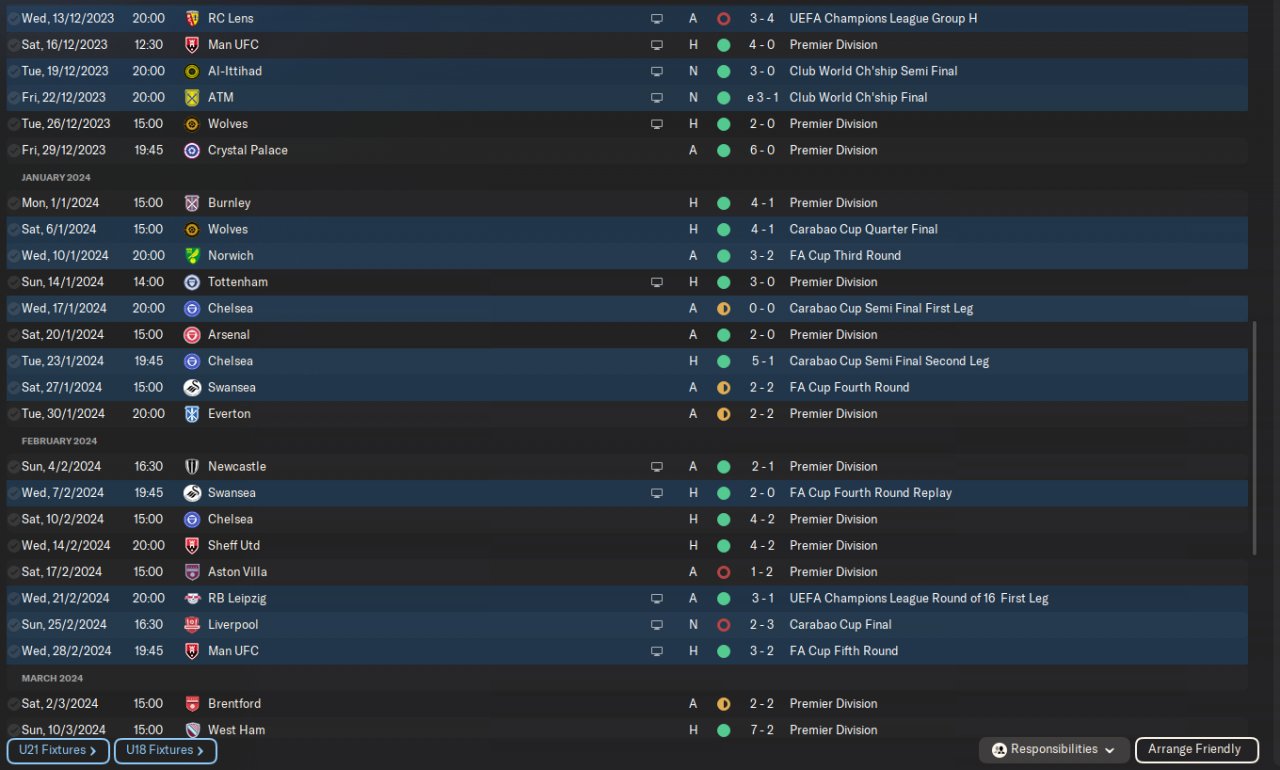Click the RB Leipzig club badge
1280x770 pixels.
click(192, 598)
